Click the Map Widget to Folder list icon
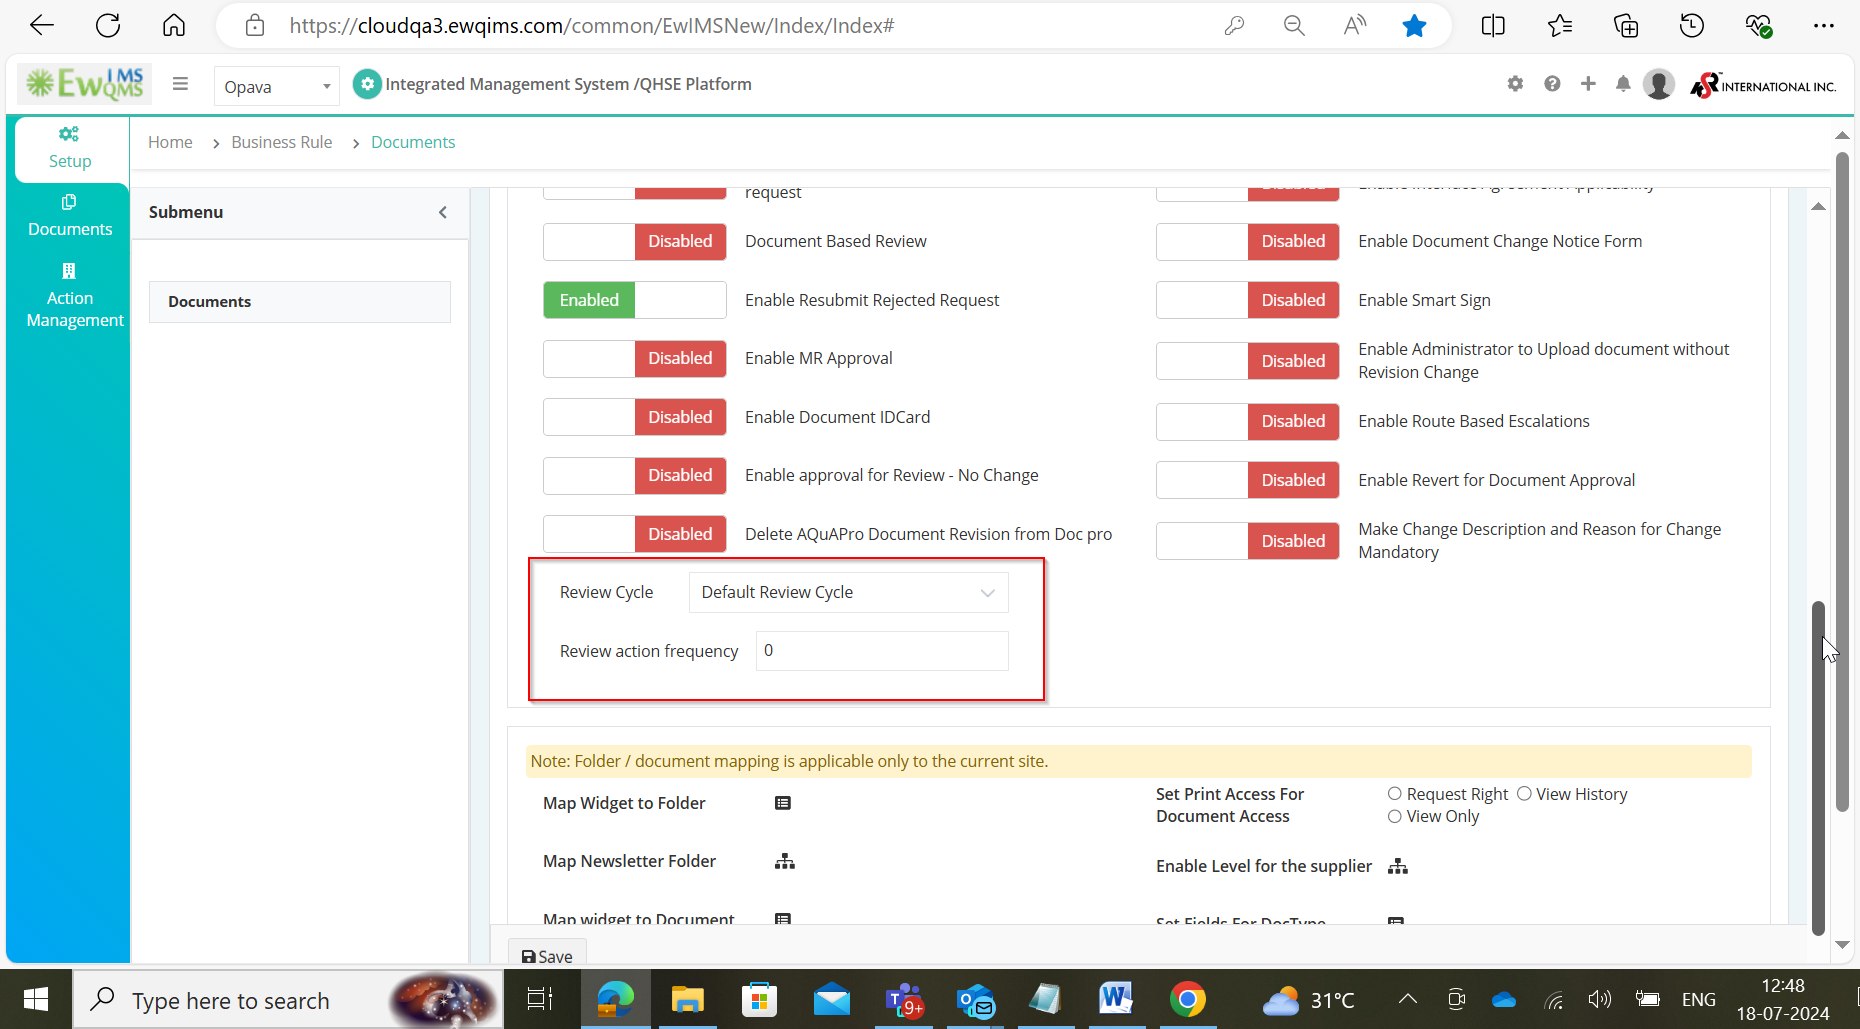Image resolution: width=1860 pixels, height=1029 pixels. (x=783, y=803)
